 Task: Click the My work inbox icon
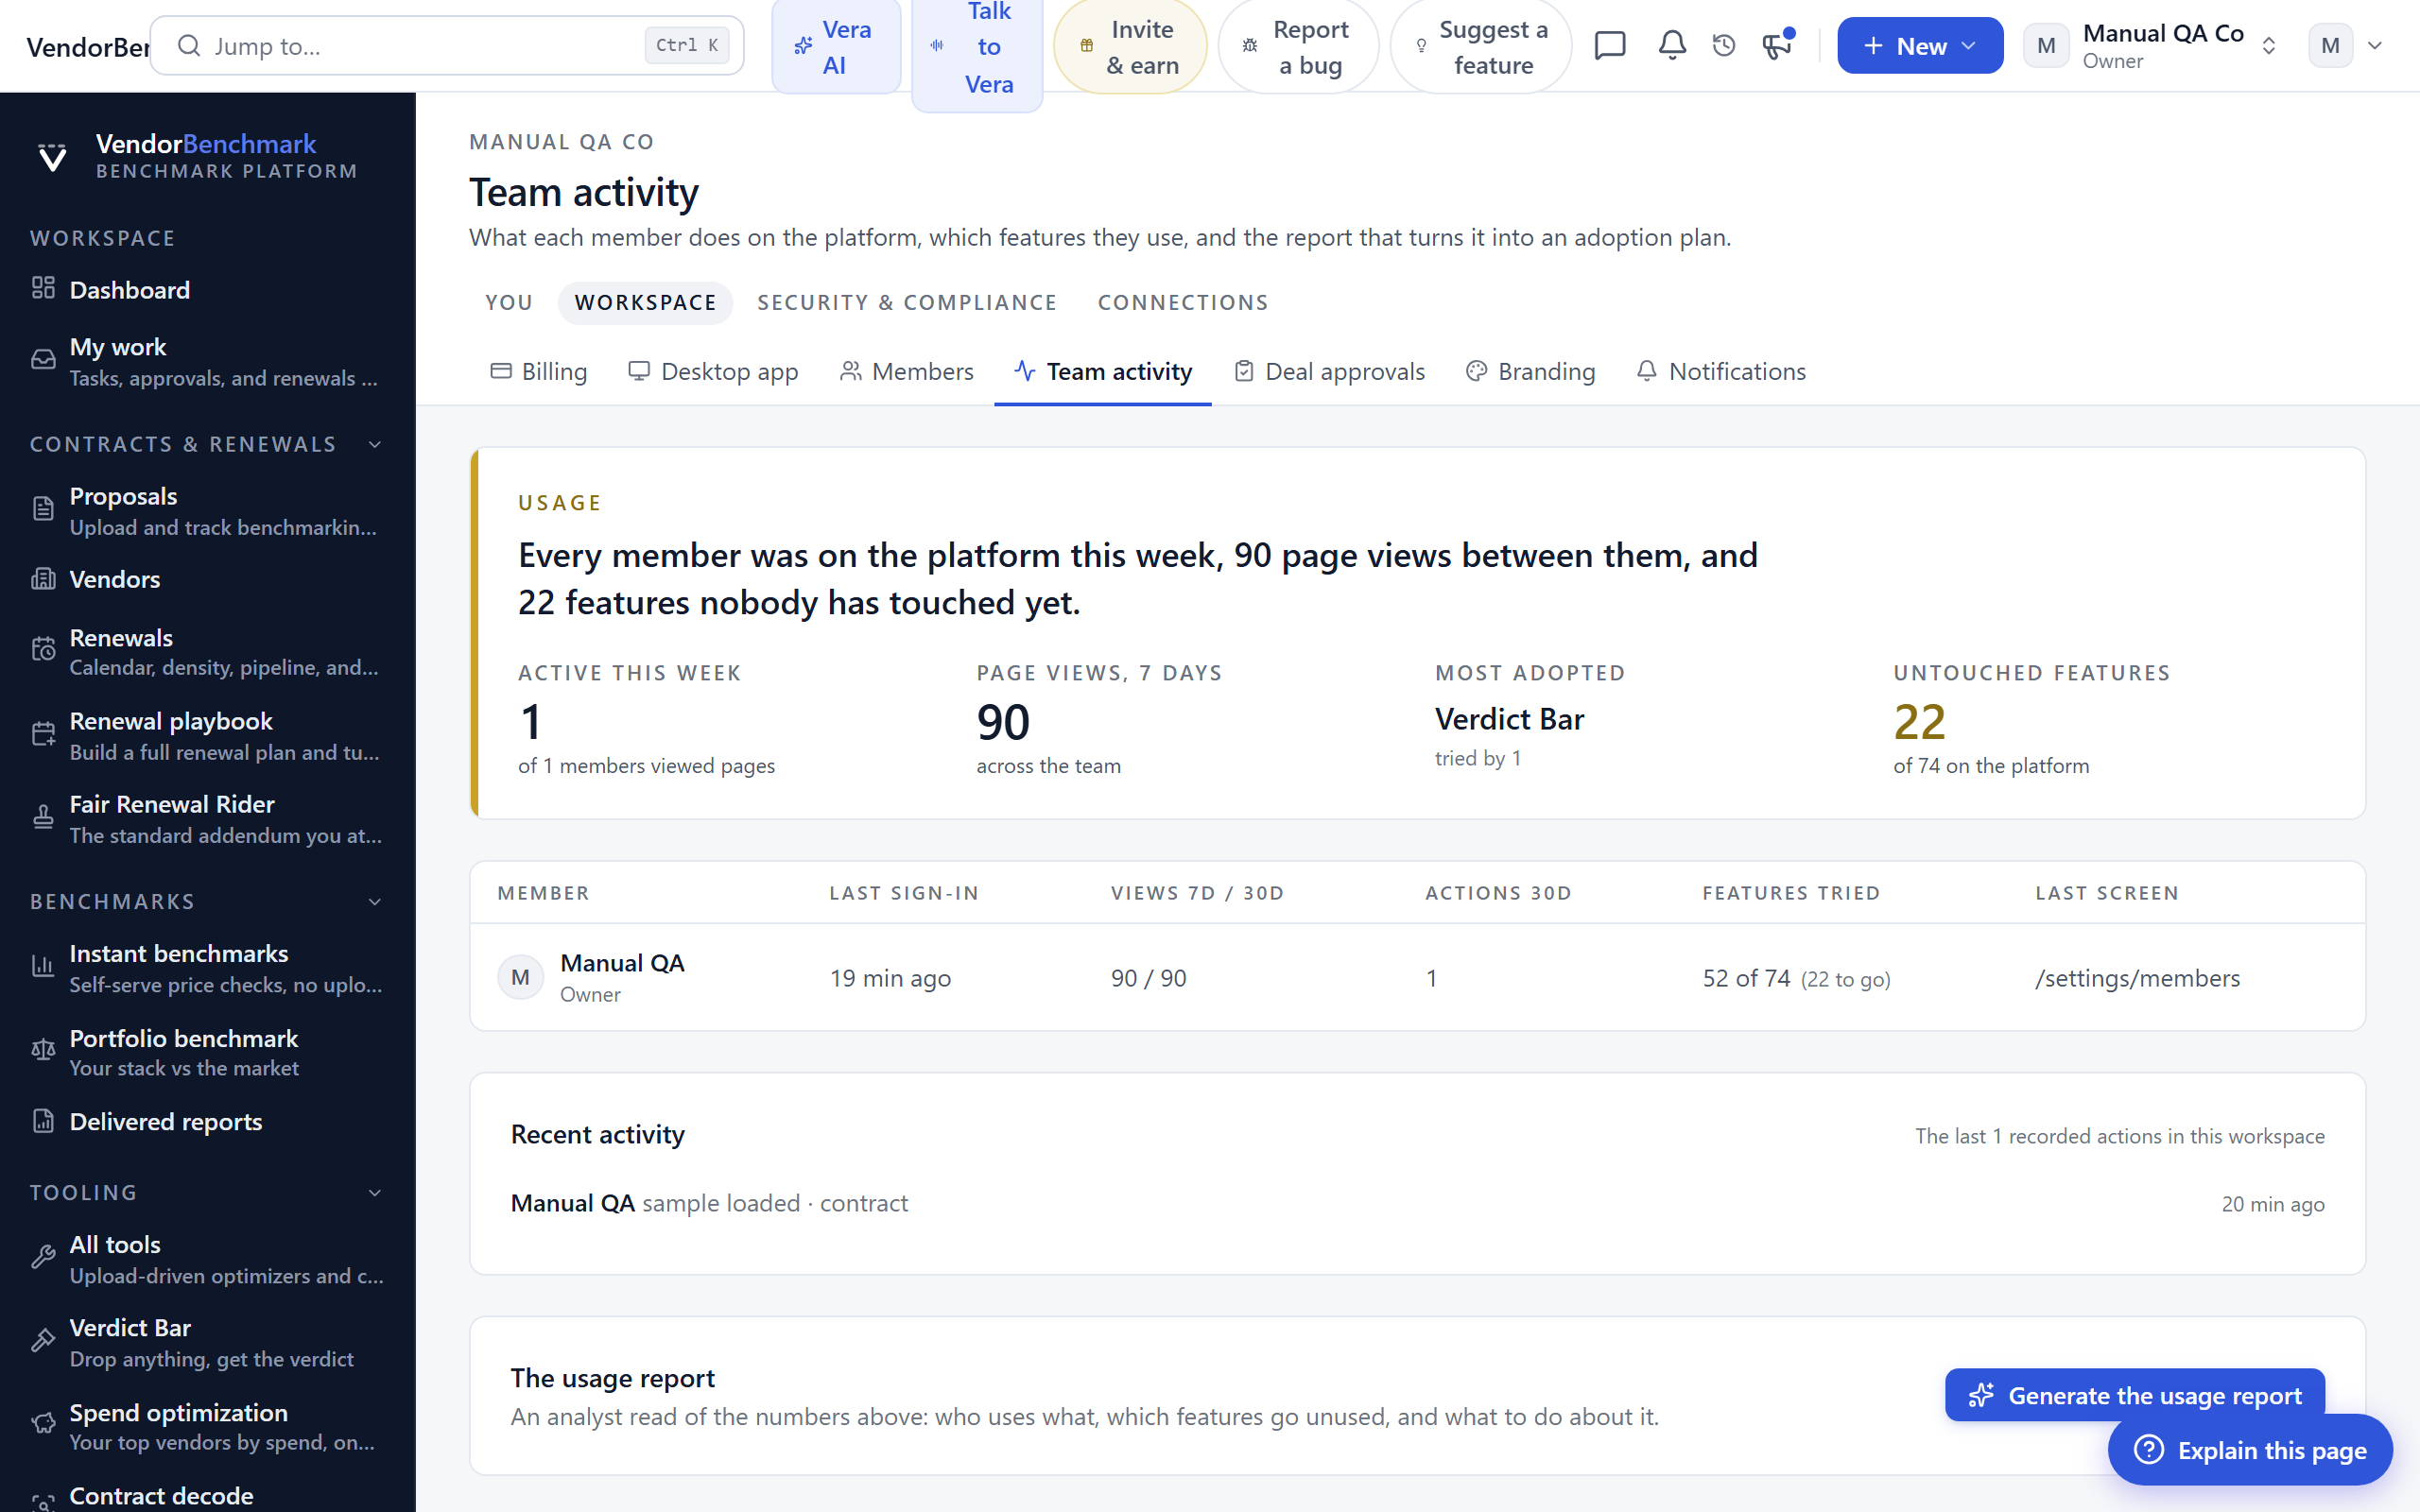[43, 360]
